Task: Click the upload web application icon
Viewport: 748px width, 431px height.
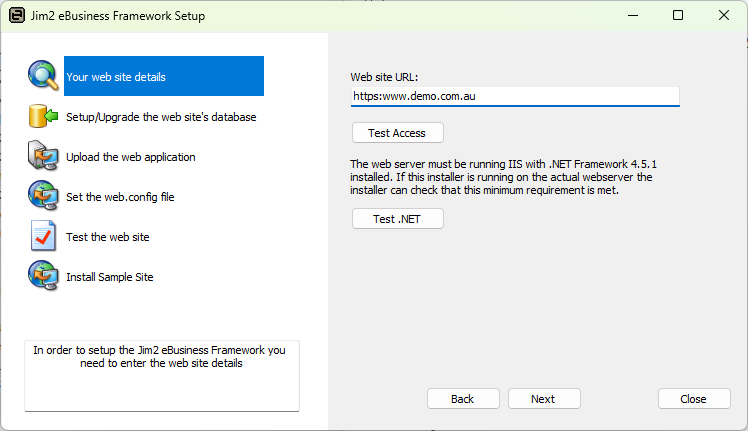Action: point(43,156)
